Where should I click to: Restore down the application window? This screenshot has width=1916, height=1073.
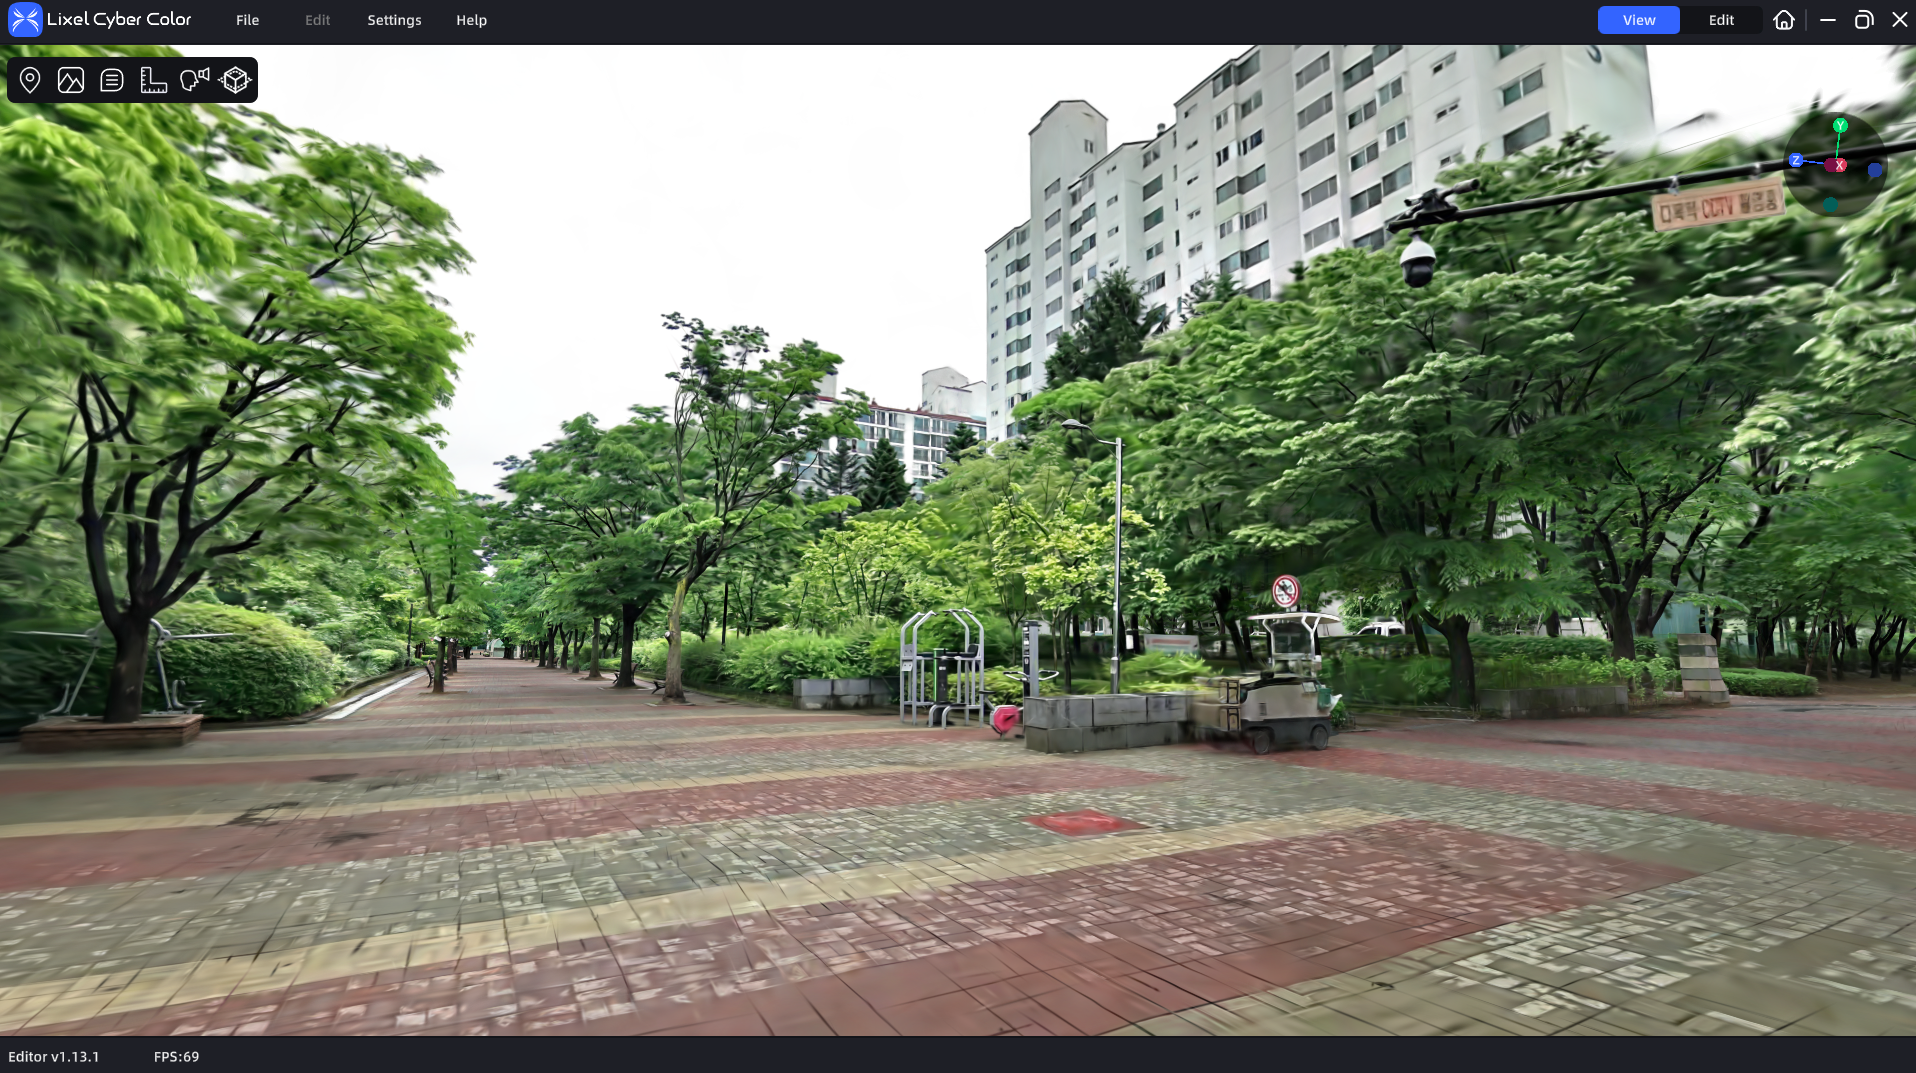click(1863, 20)
